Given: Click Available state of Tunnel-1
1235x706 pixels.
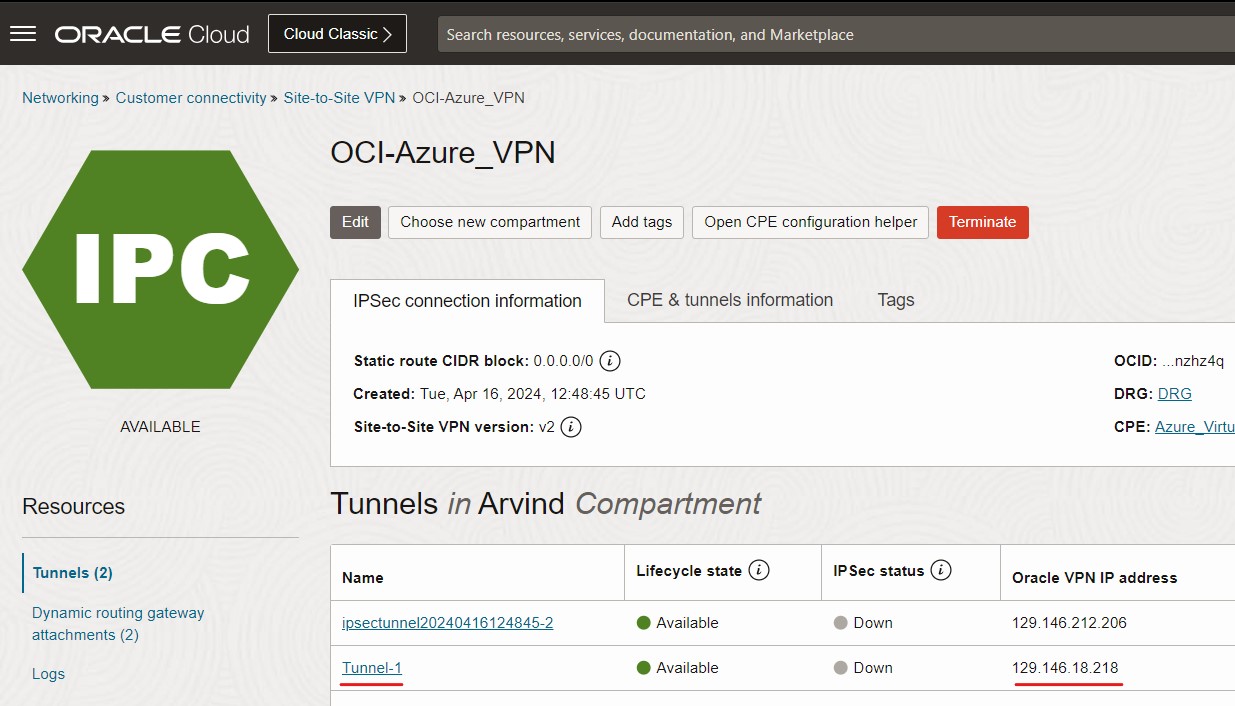Looking at the screenshot, I should pos(677,668).
